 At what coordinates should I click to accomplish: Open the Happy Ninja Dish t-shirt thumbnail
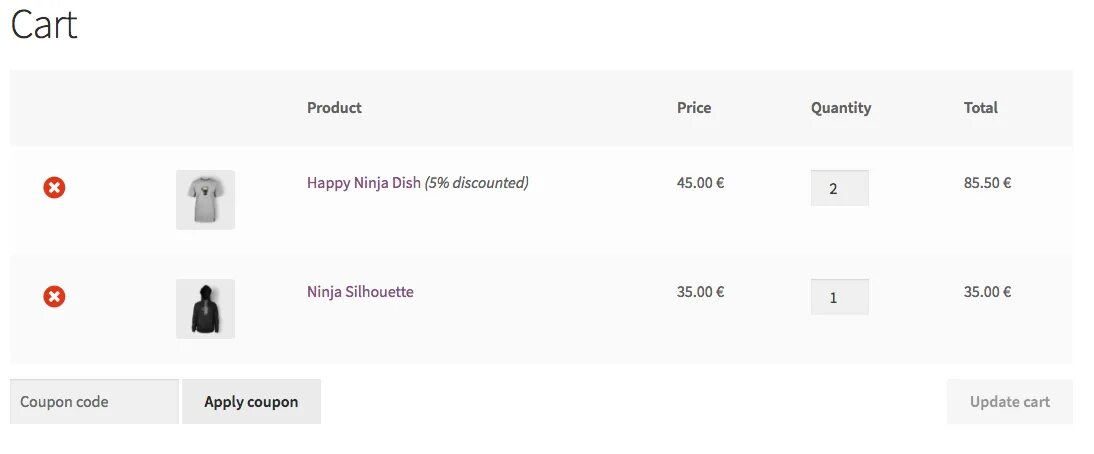pos(205,199)
